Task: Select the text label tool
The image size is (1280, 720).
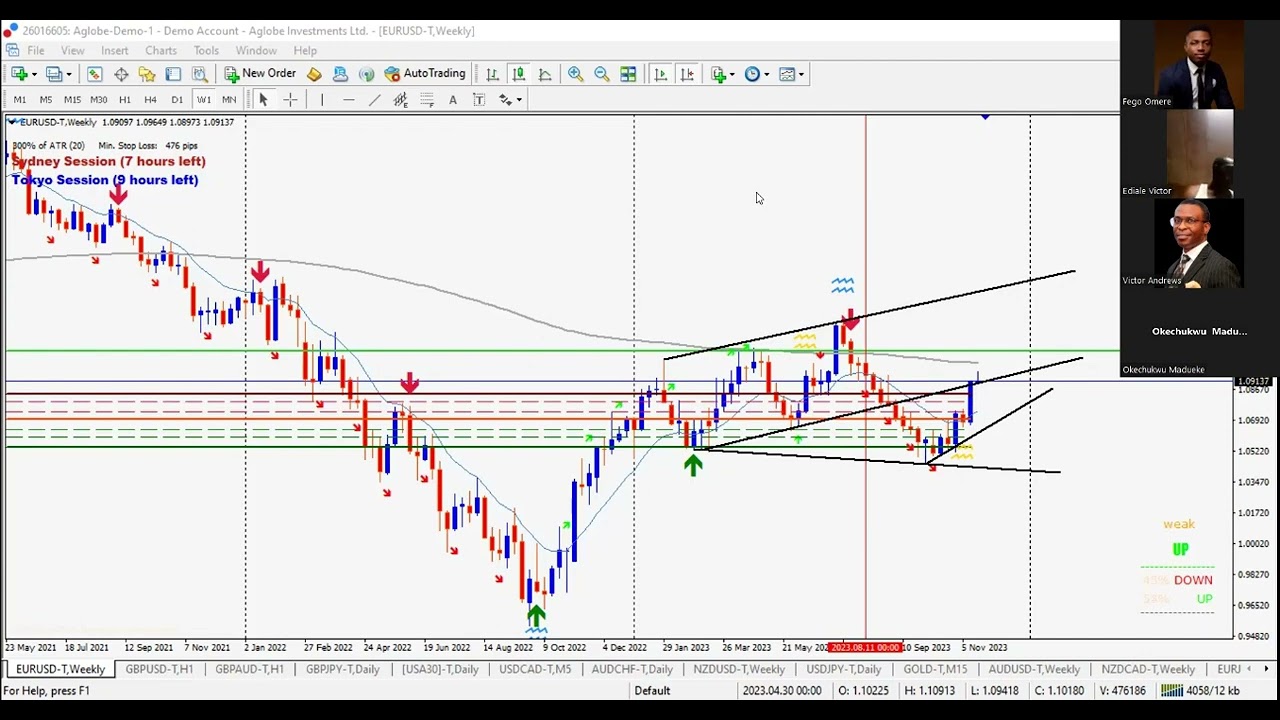Action: 479,100
